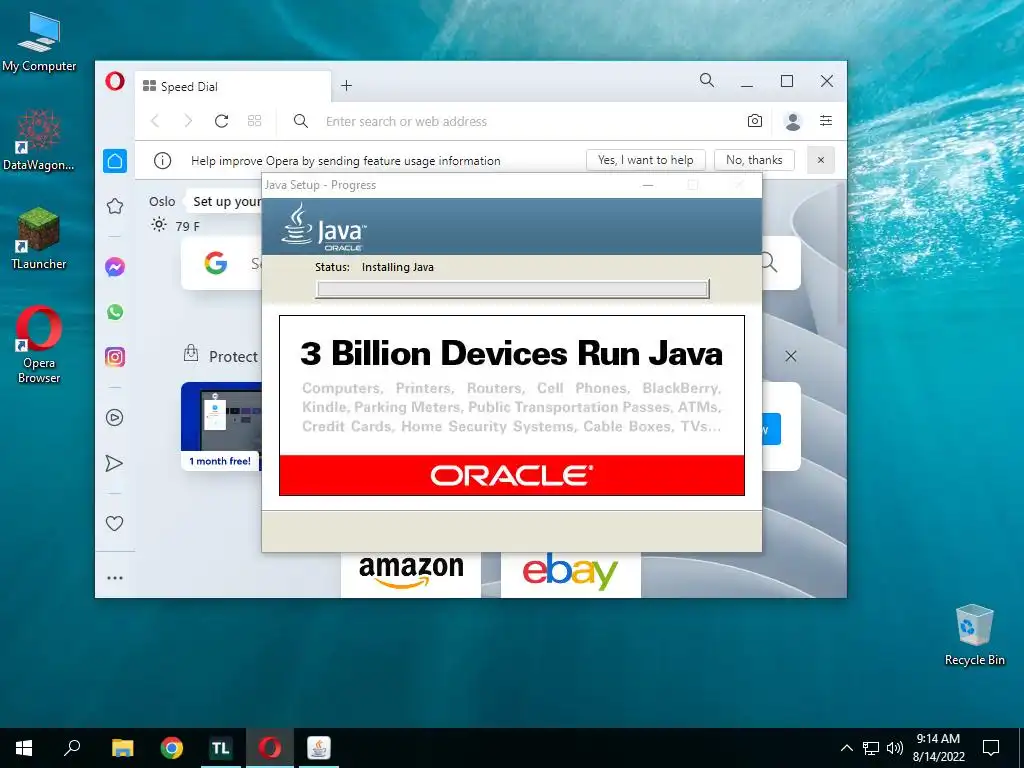Minimize the Java Setup window
Viewport: 1024px width, 768px height.
[x=648, y=185]
